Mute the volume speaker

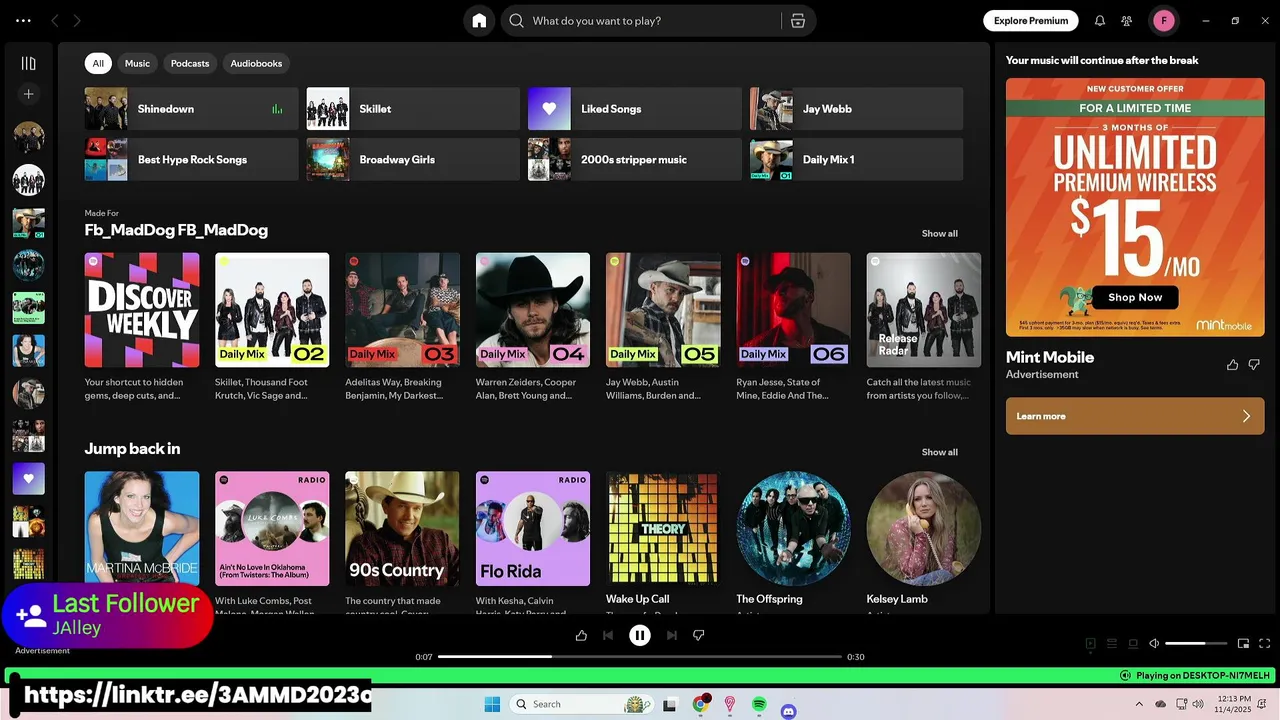1154,644
